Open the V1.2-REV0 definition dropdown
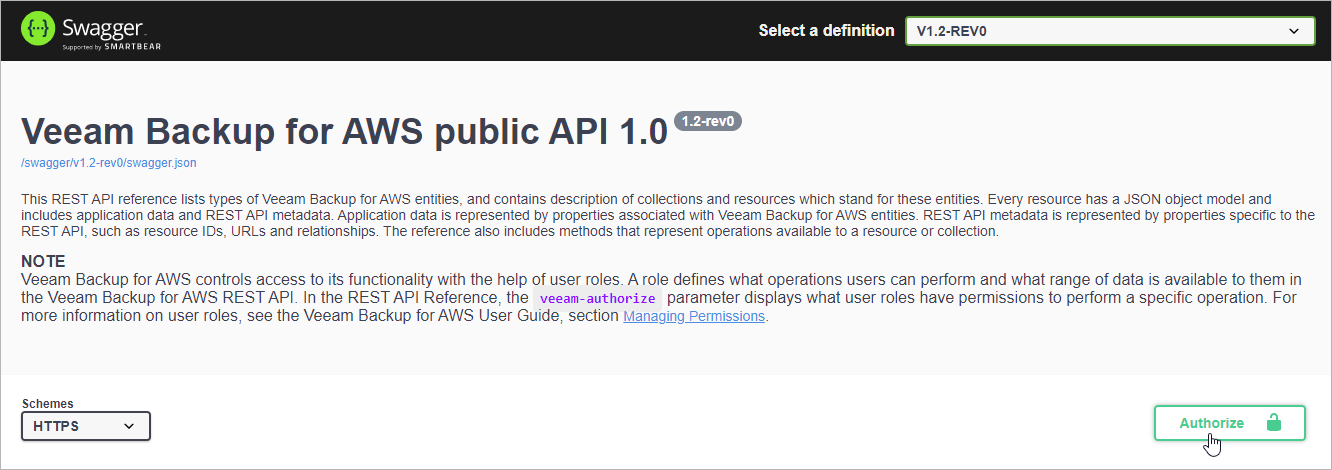Screen dimensions: 1332x470 tap(1109, 30)
